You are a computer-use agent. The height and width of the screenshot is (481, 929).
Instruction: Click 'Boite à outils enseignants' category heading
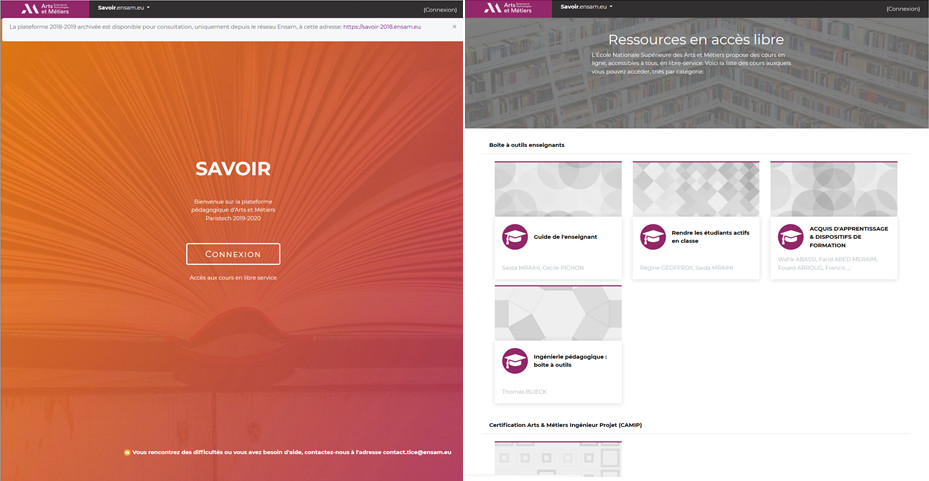pos(527,145)
